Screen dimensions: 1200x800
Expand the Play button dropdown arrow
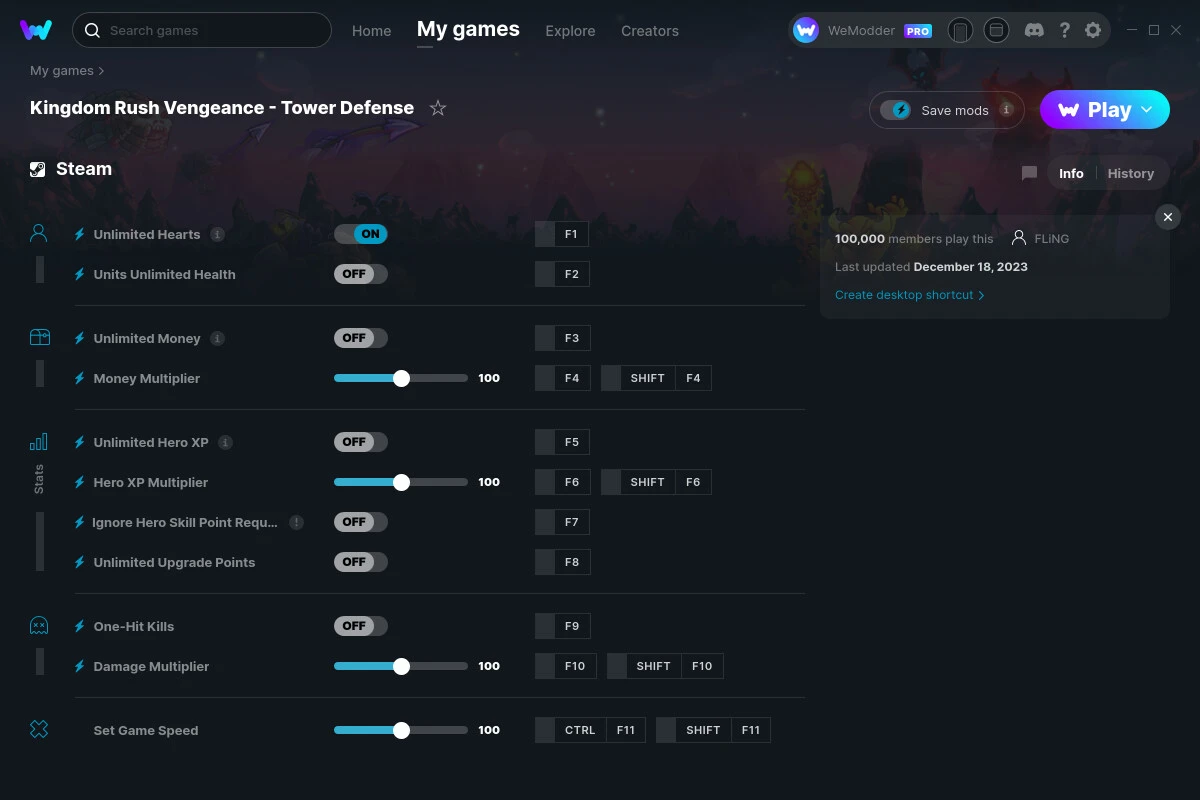click(1147, 110)
